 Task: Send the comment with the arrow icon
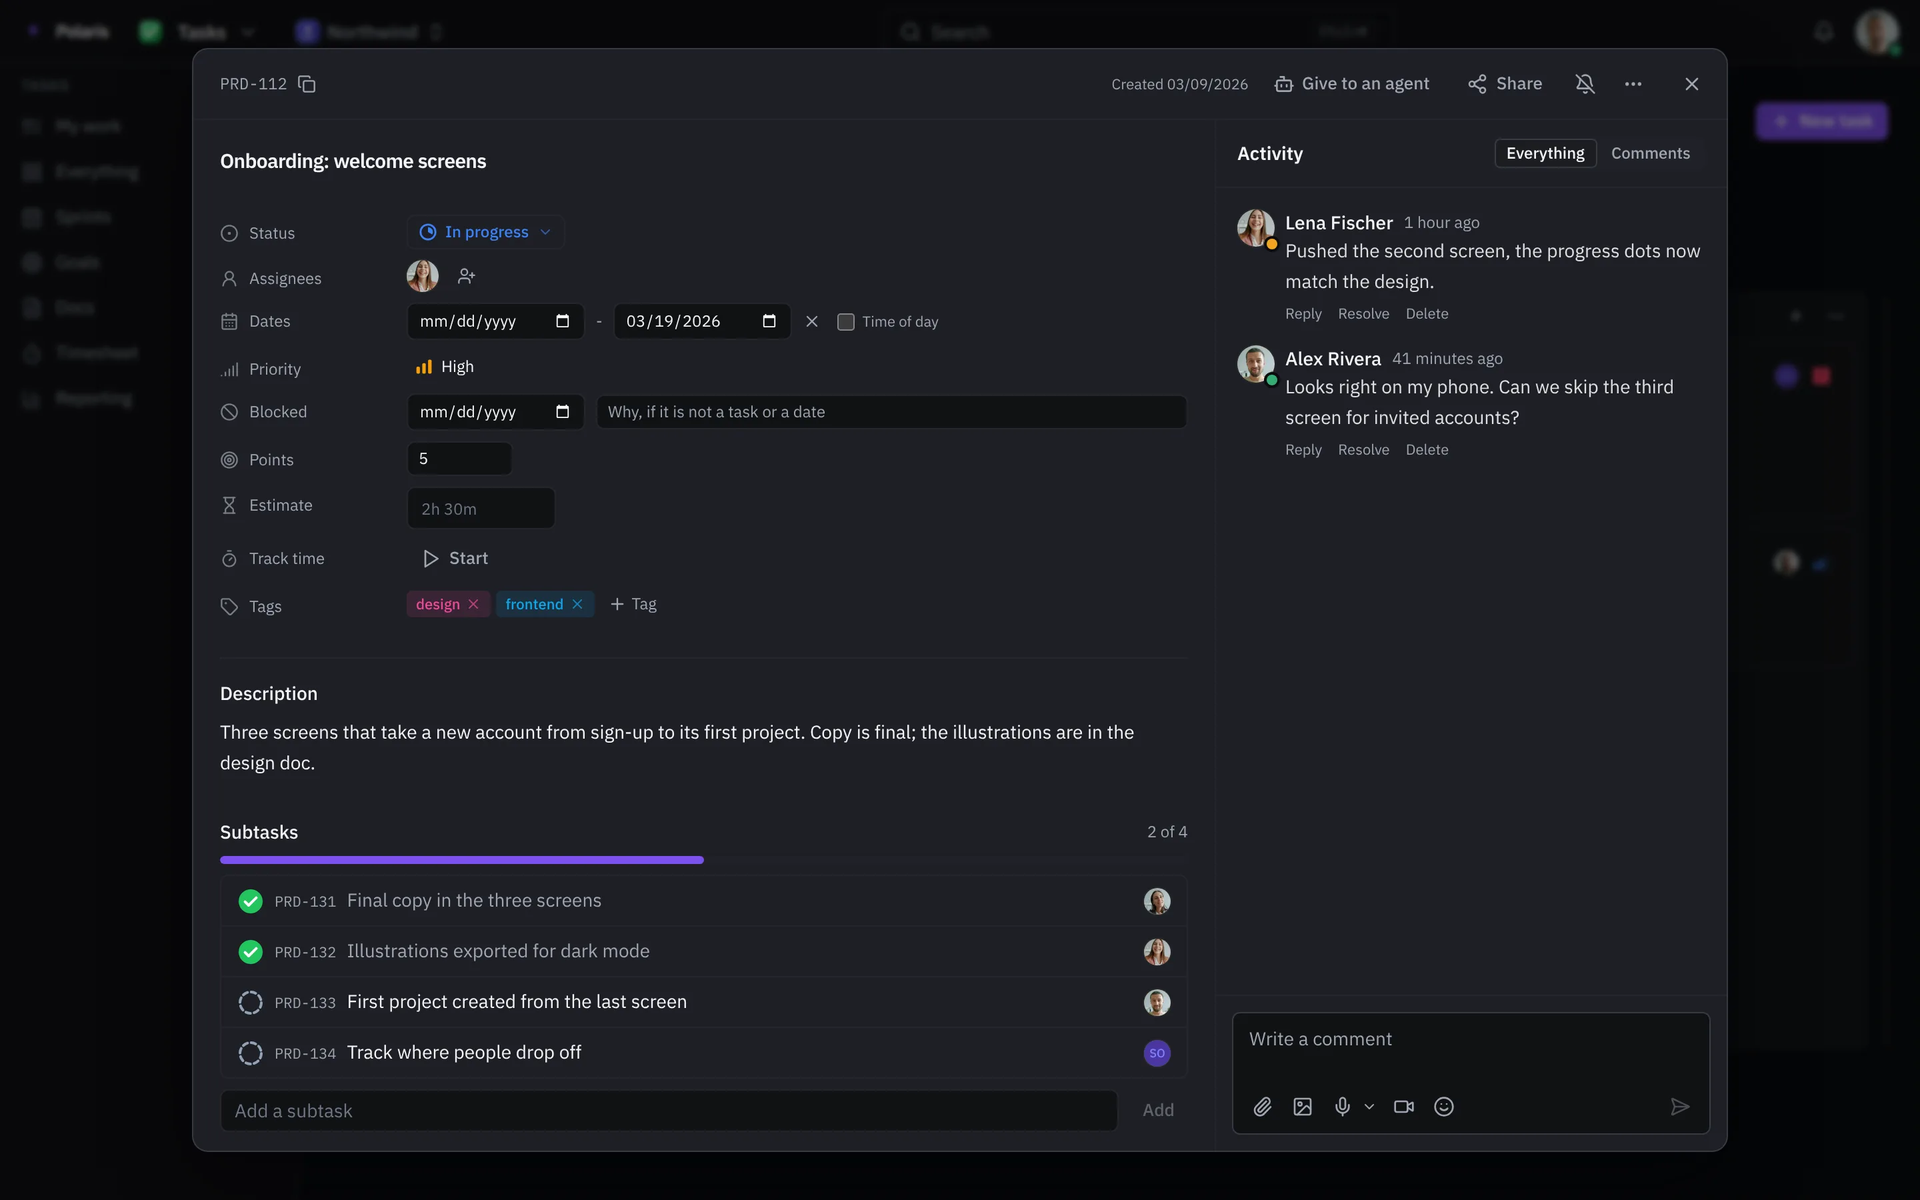click(1680, 1106)
